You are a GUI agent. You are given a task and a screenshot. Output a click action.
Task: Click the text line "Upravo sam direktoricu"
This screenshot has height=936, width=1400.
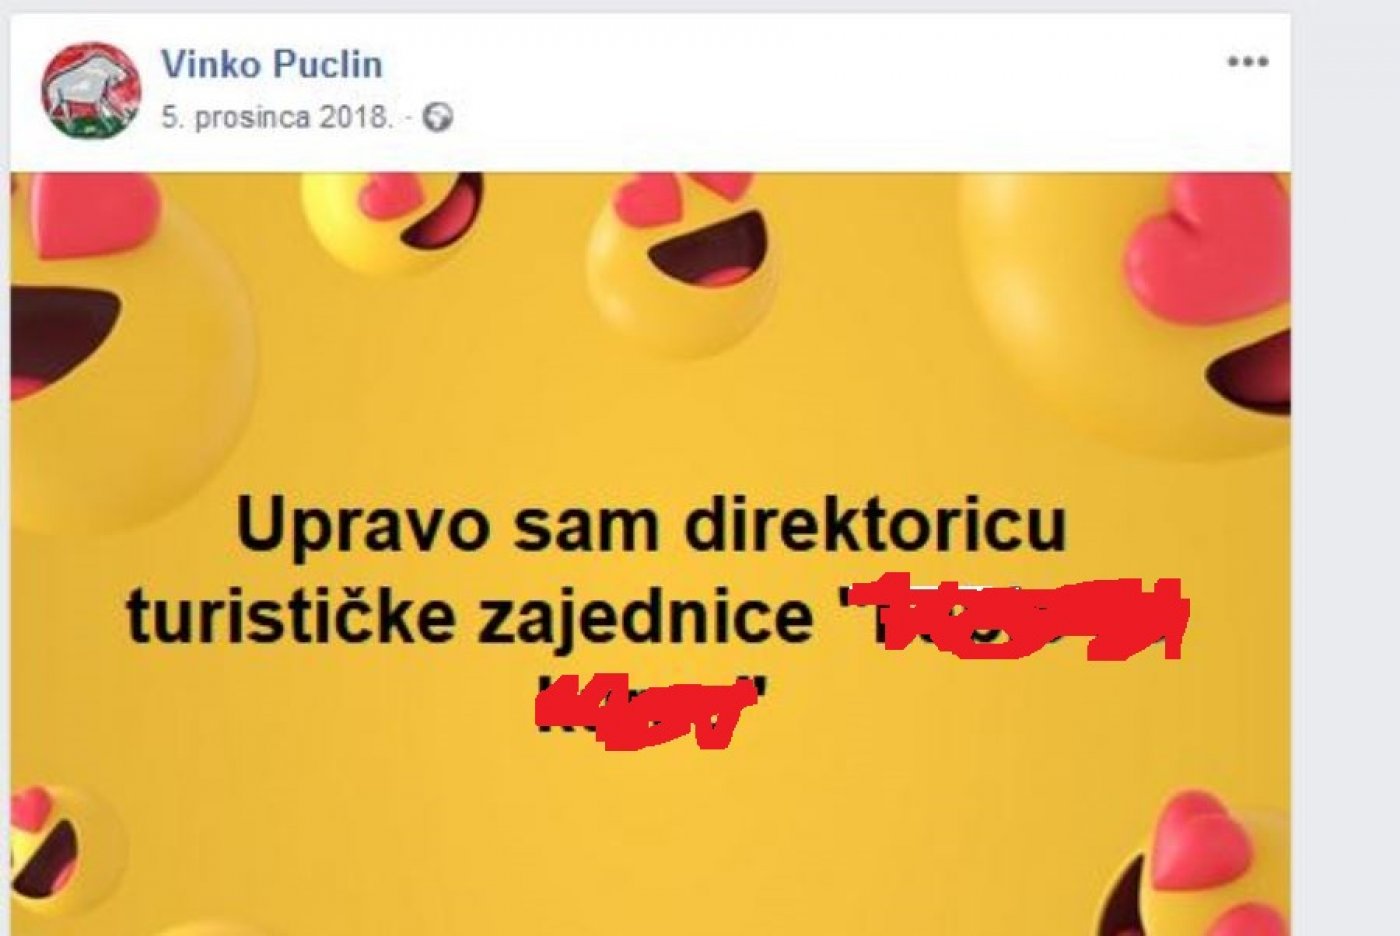(651, 525)
